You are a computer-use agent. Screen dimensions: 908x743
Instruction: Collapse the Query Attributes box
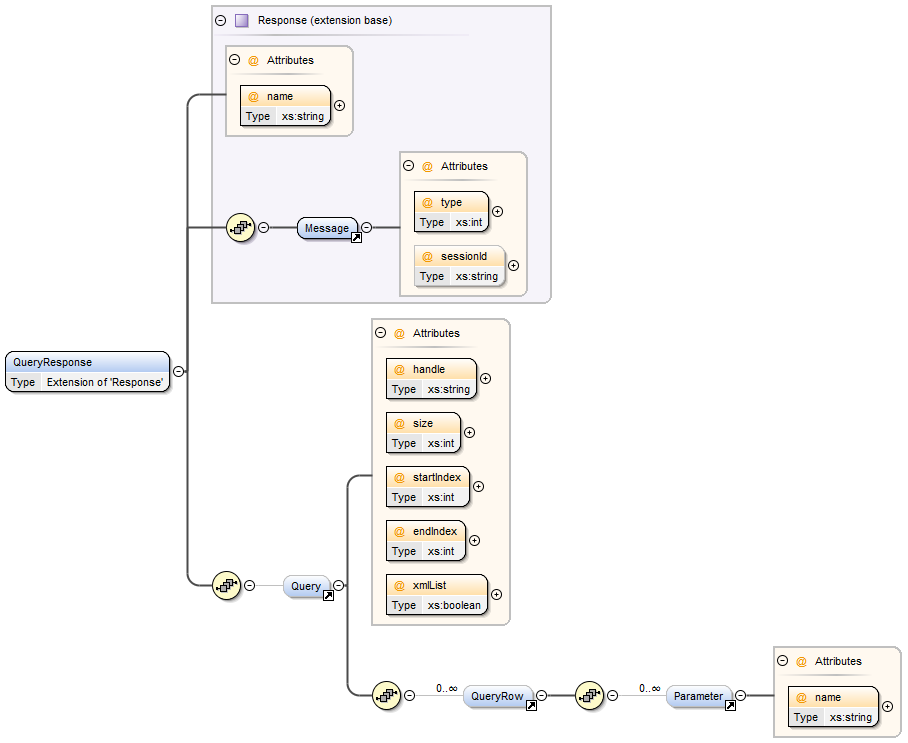[x=380, y=333]
